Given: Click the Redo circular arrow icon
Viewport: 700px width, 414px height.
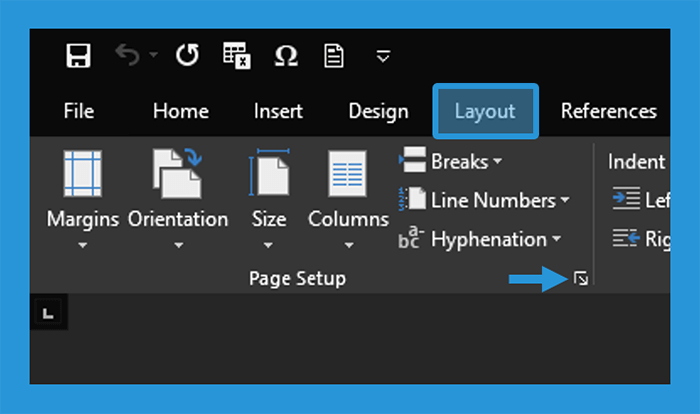Looking at the screenshot, I should tap(187, 55).
